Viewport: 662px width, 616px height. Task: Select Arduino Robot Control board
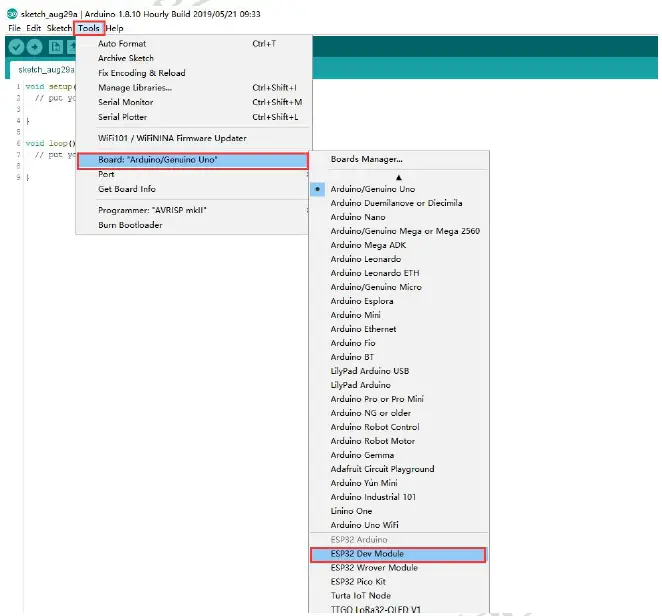(399, 427)
